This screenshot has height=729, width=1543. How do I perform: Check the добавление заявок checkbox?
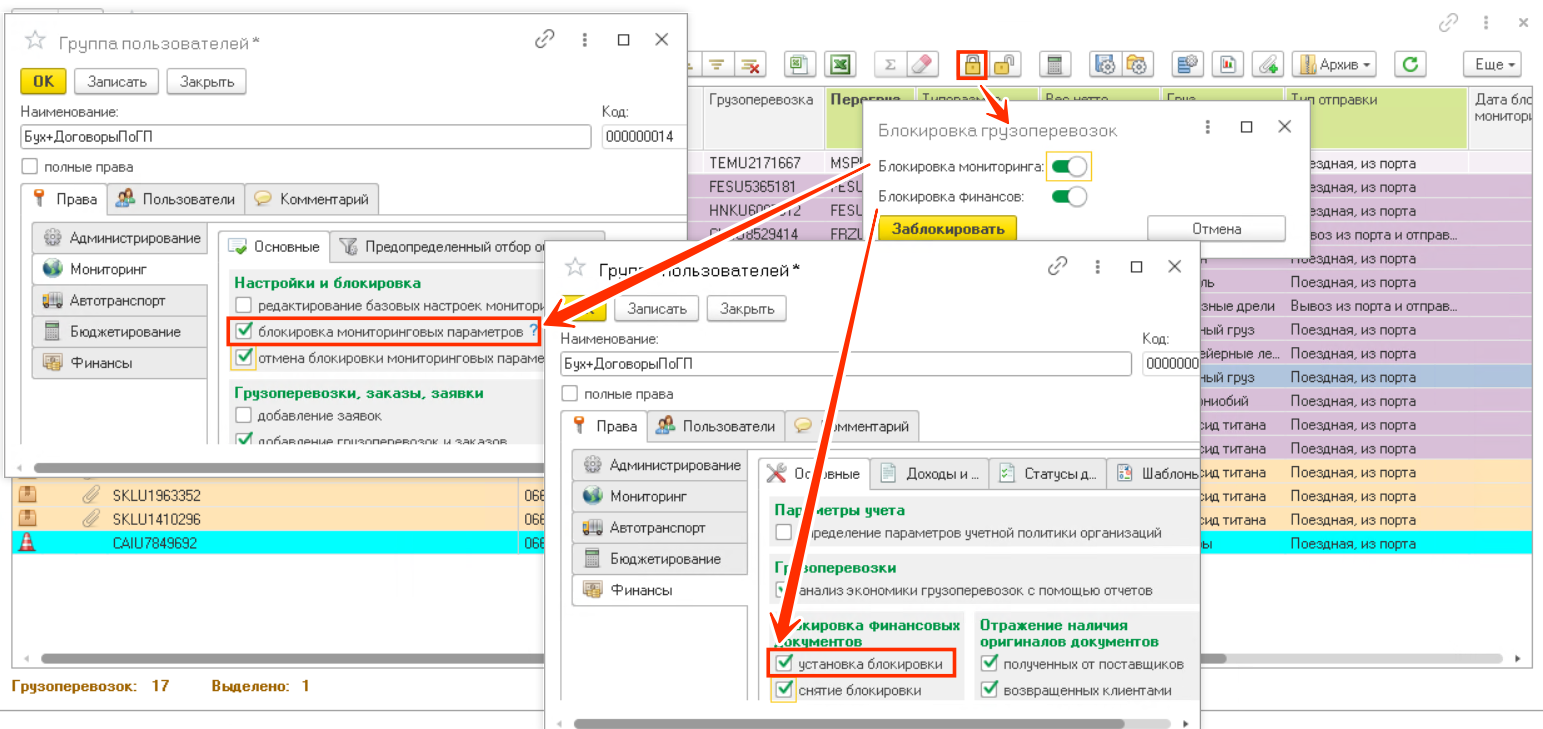243,415
